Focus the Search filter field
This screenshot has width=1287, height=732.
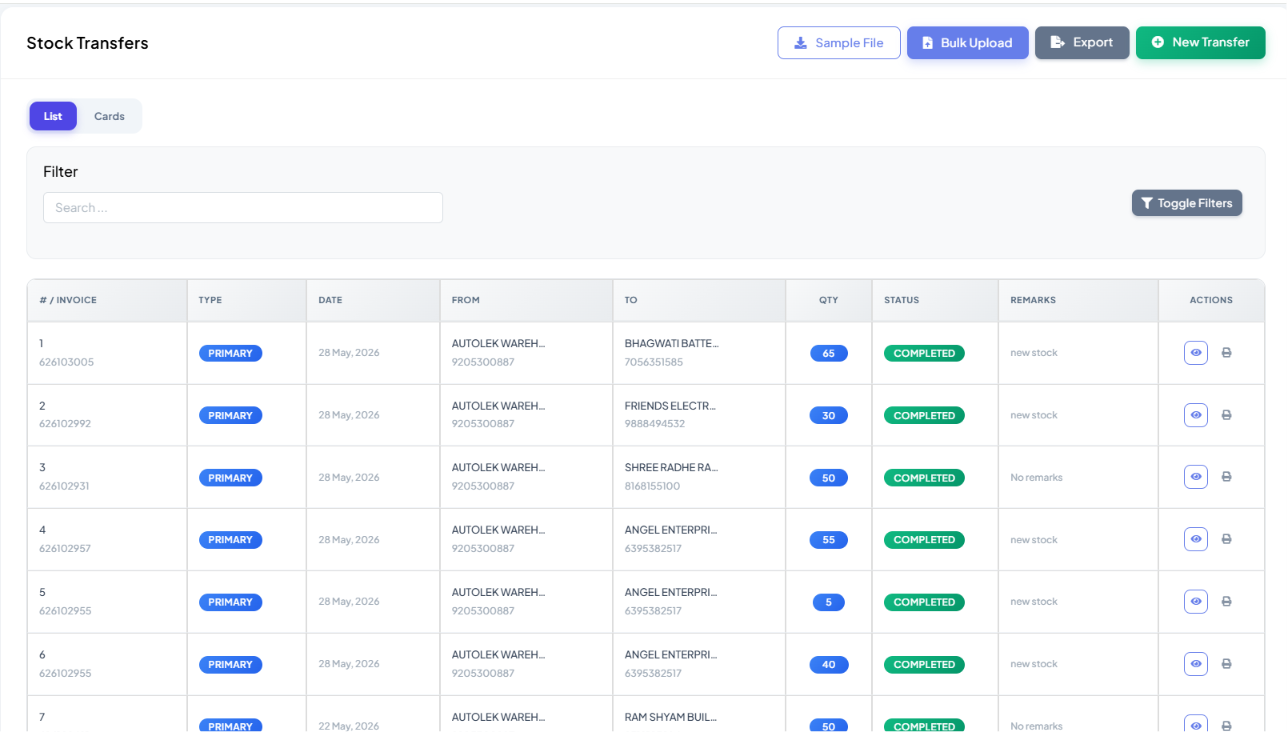pyautogui.click(x=243, y=208)
